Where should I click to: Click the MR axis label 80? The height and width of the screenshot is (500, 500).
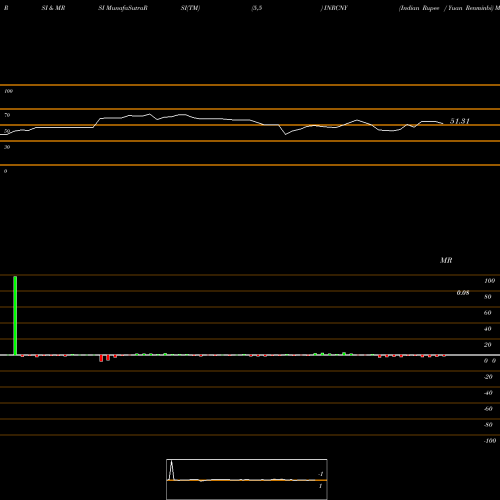click(x=488, y=297)
